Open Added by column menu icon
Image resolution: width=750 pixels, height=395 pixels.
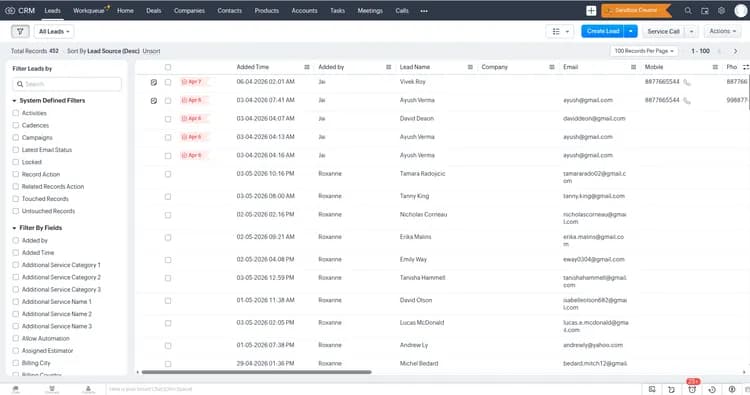388,67
